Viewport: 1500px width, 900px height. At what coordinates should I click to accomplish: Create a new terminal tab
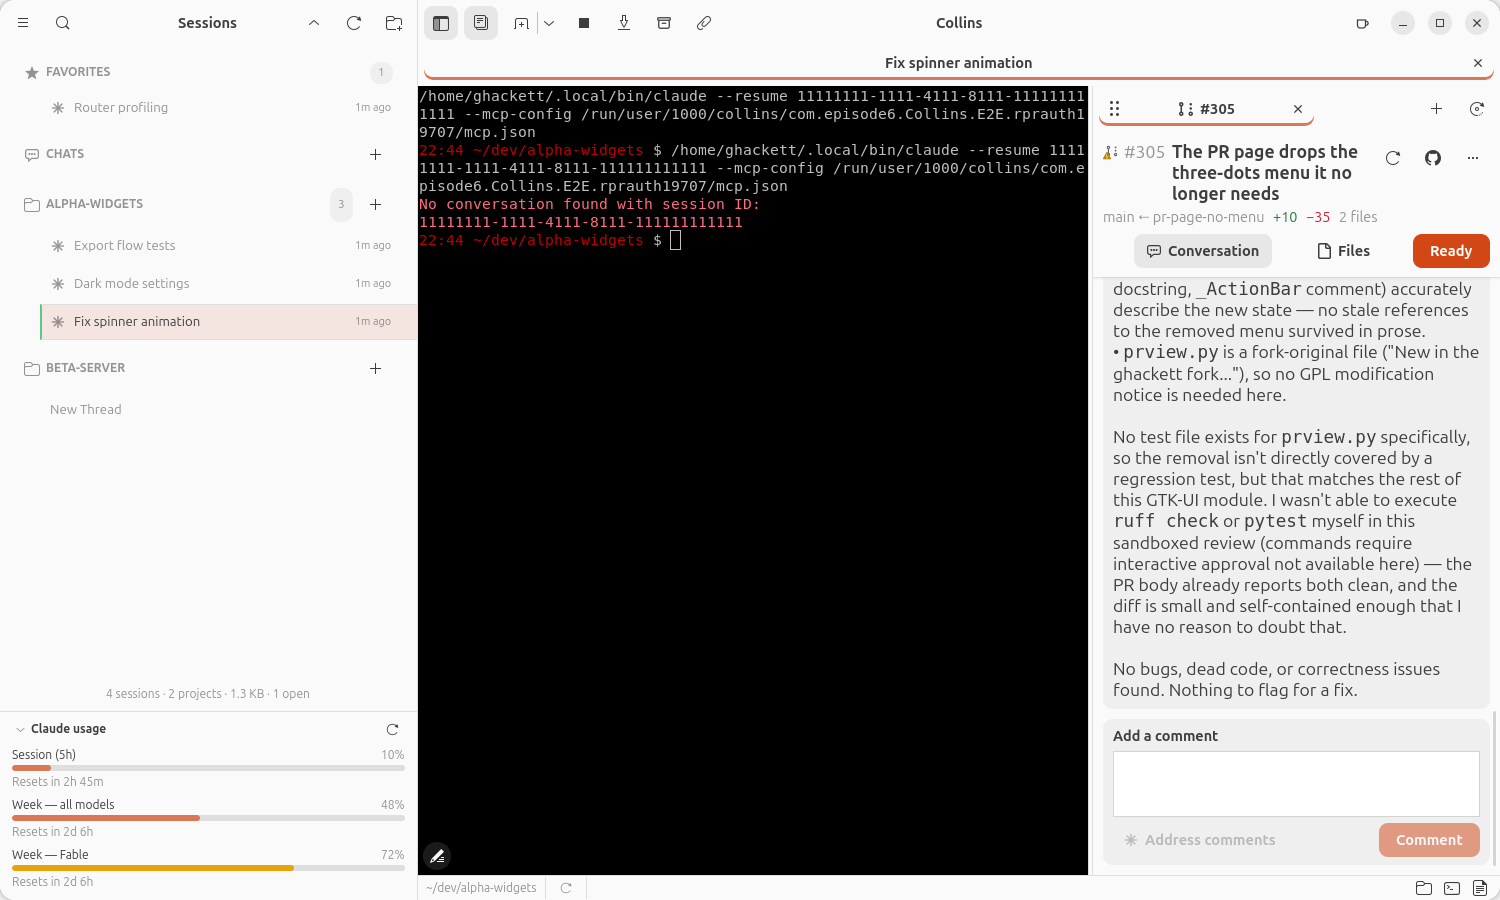click(521, 23)
